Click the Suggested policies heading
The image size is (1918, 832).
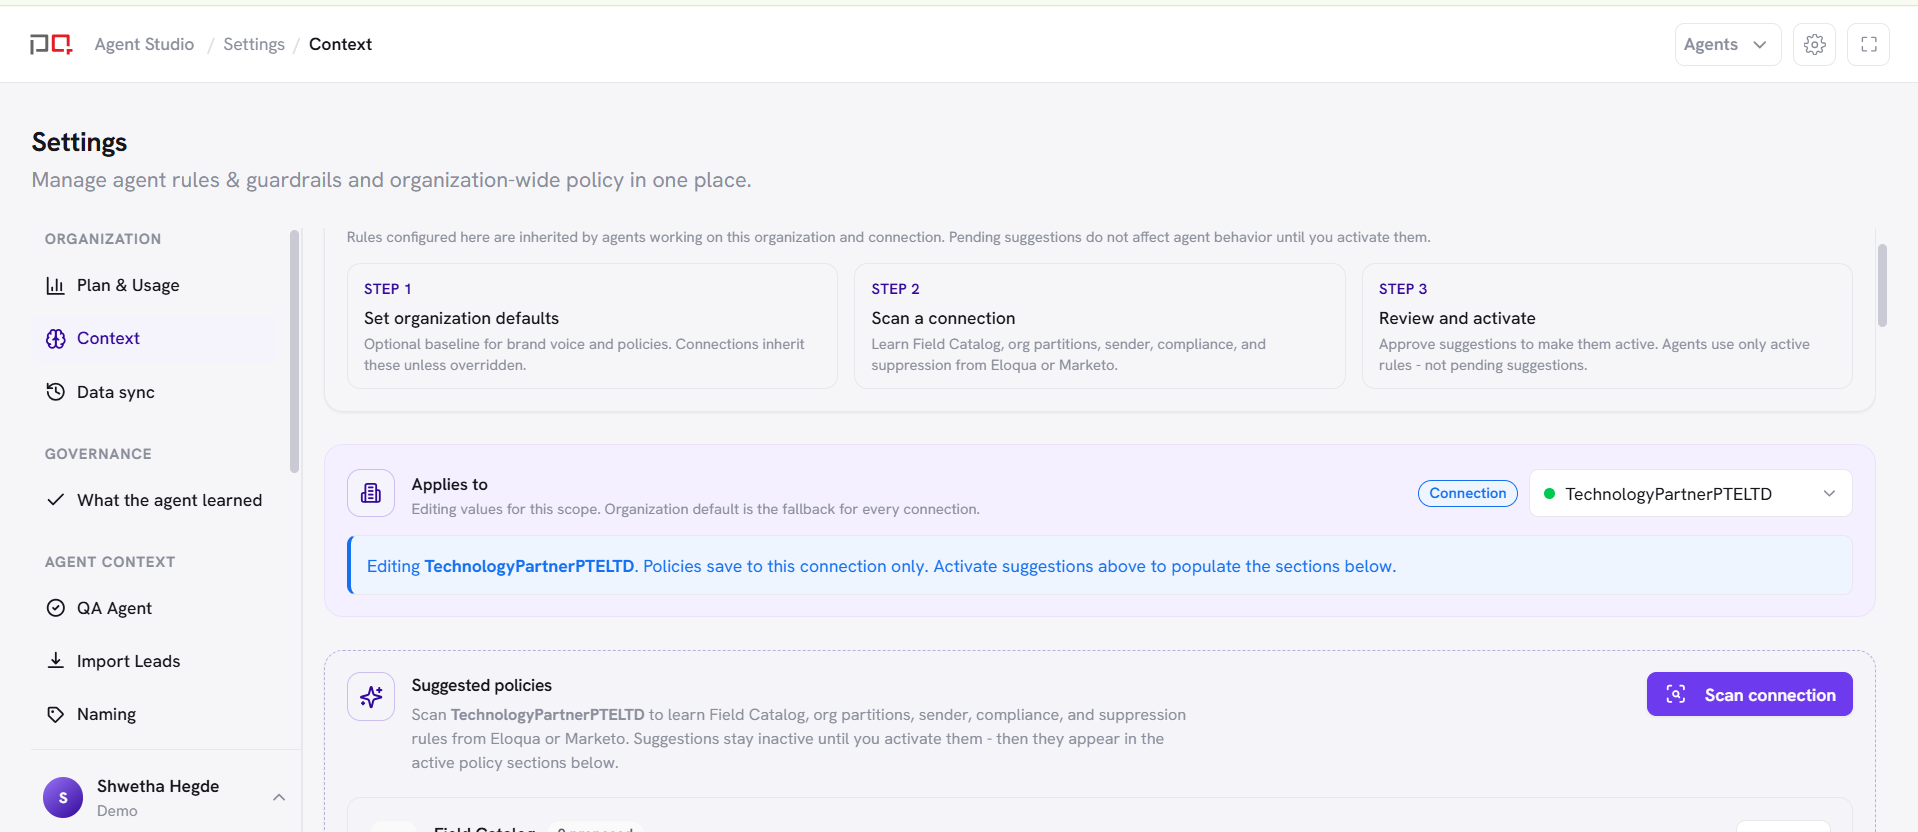pyautogui.click(x=482, y=685)
